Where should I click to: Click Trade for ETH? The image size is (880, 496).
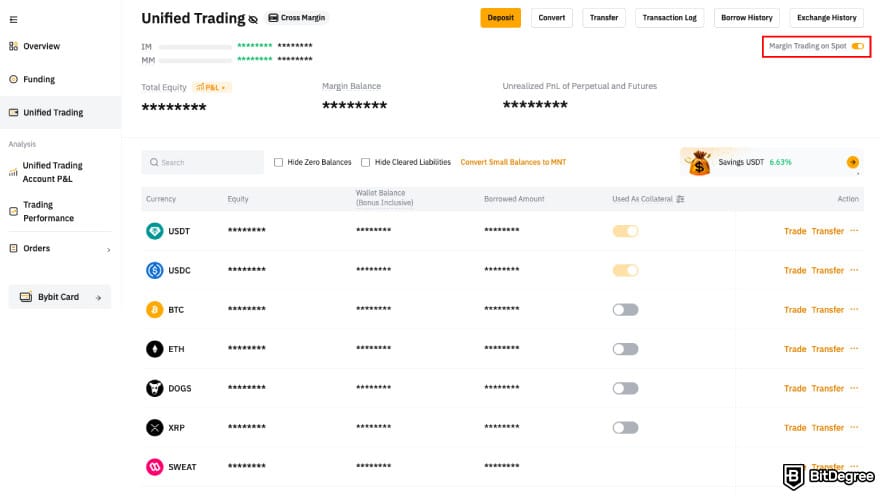795,349
